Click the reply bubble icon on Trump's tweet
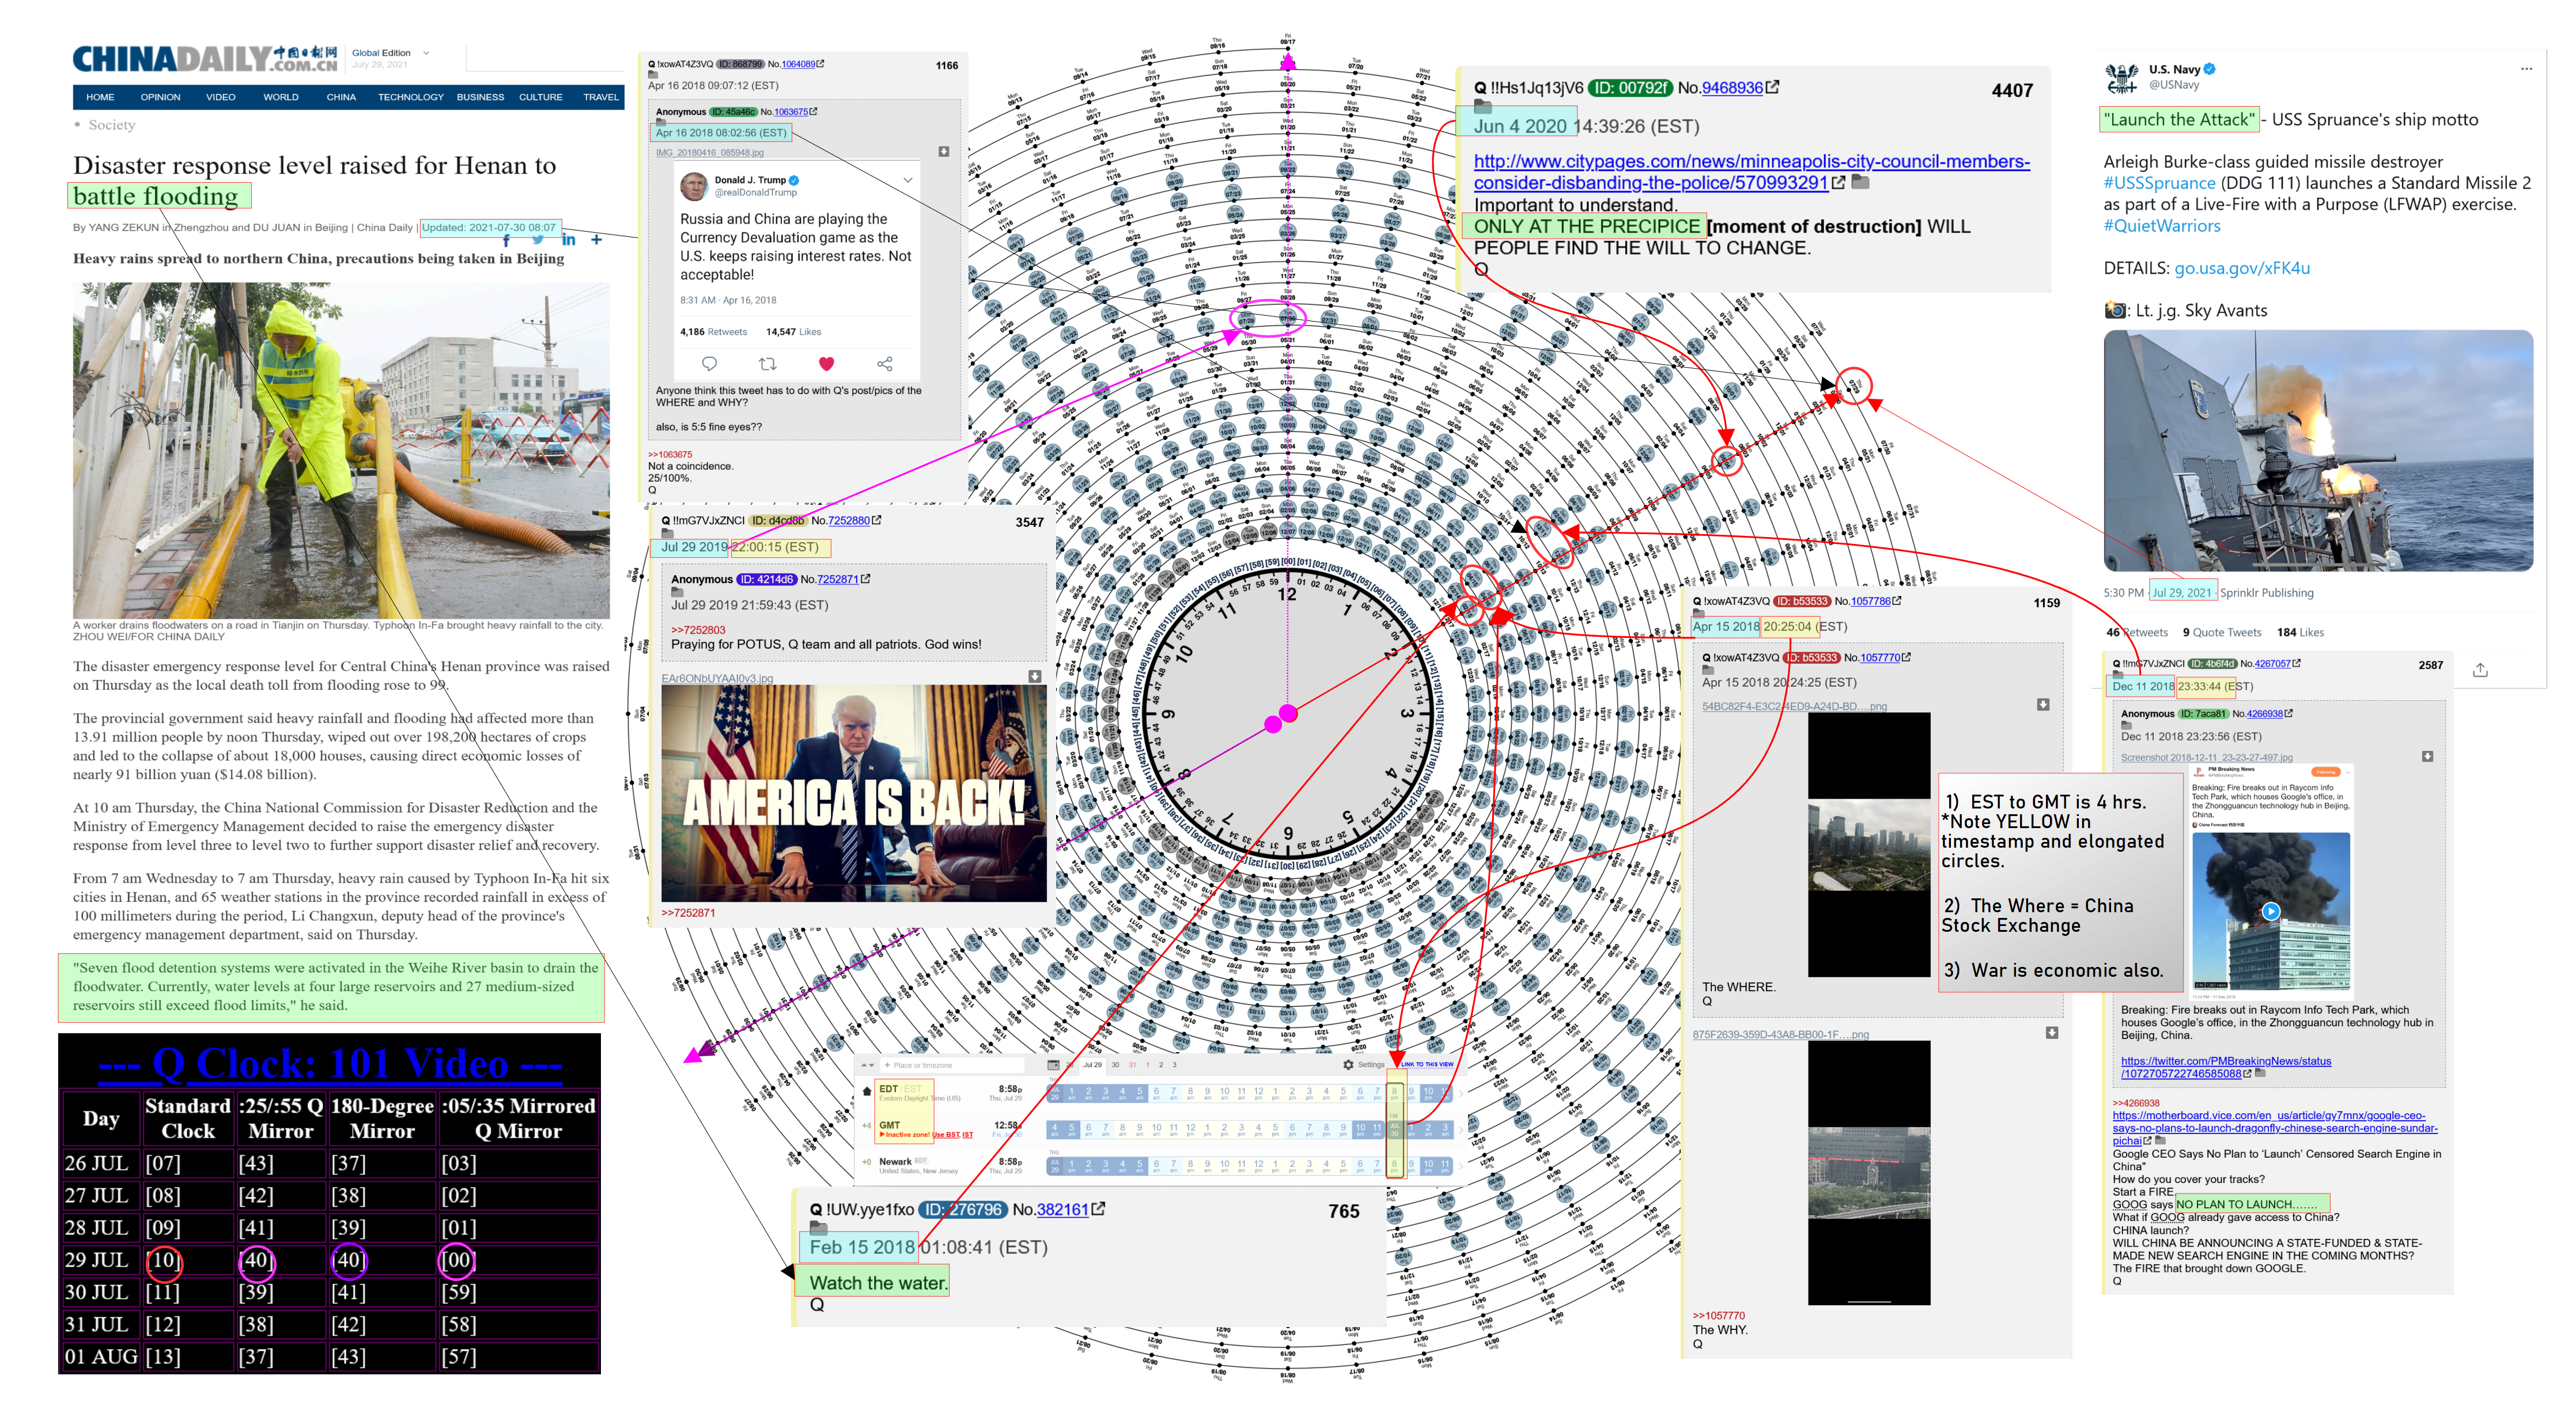This screenshot has height=1417, width=2576. (709, 364)
